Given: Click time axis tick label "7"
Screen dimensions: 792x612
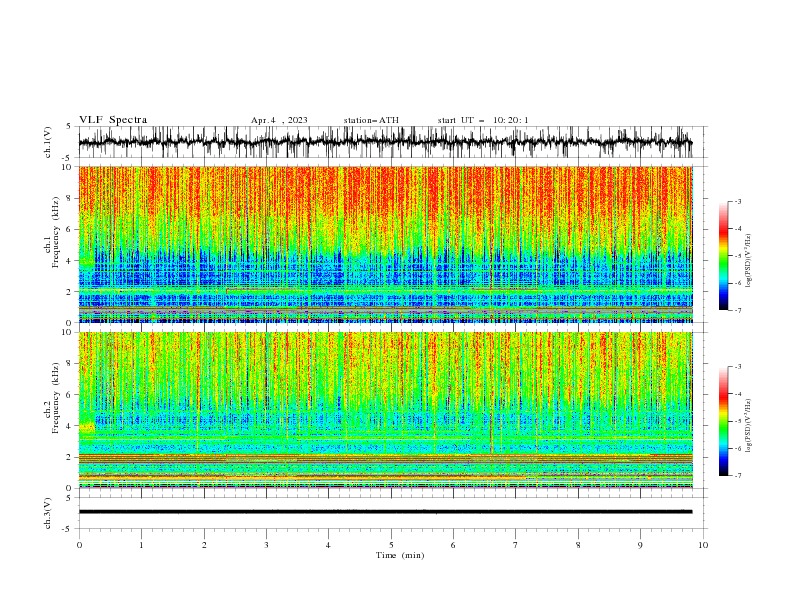Looking at the screenshot, I should [516, 545].
